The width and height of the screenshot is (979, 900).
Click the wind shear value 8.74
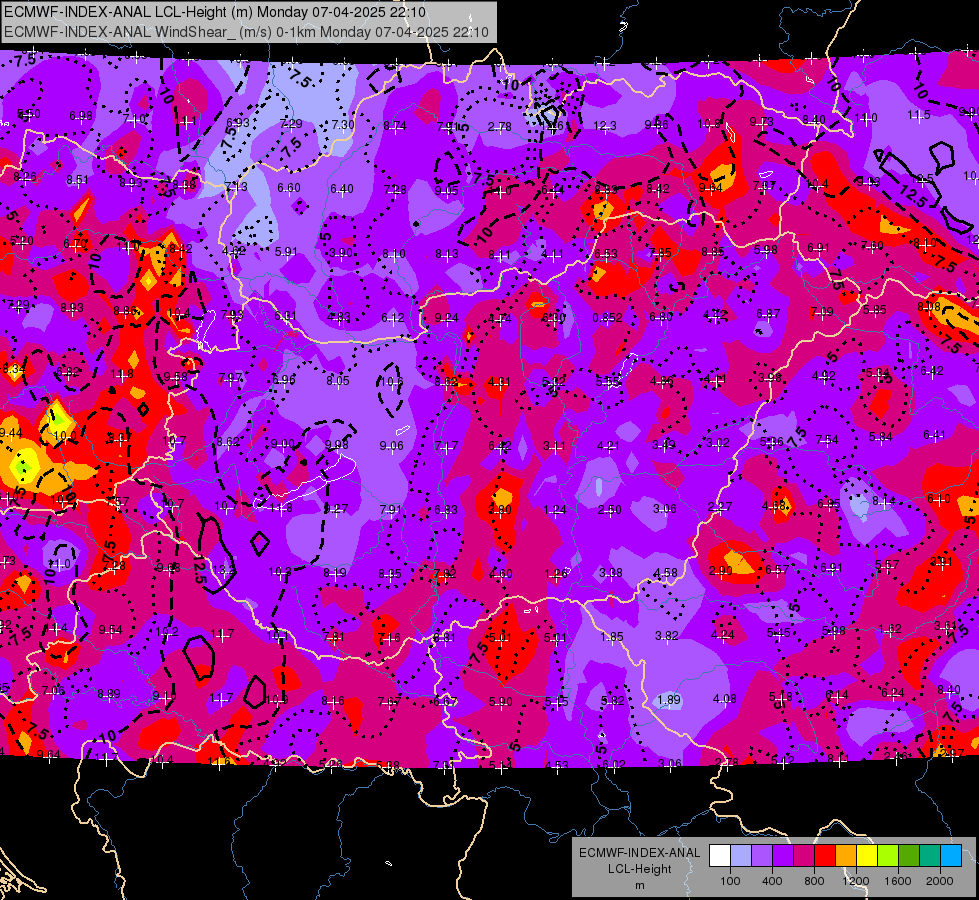395,126
